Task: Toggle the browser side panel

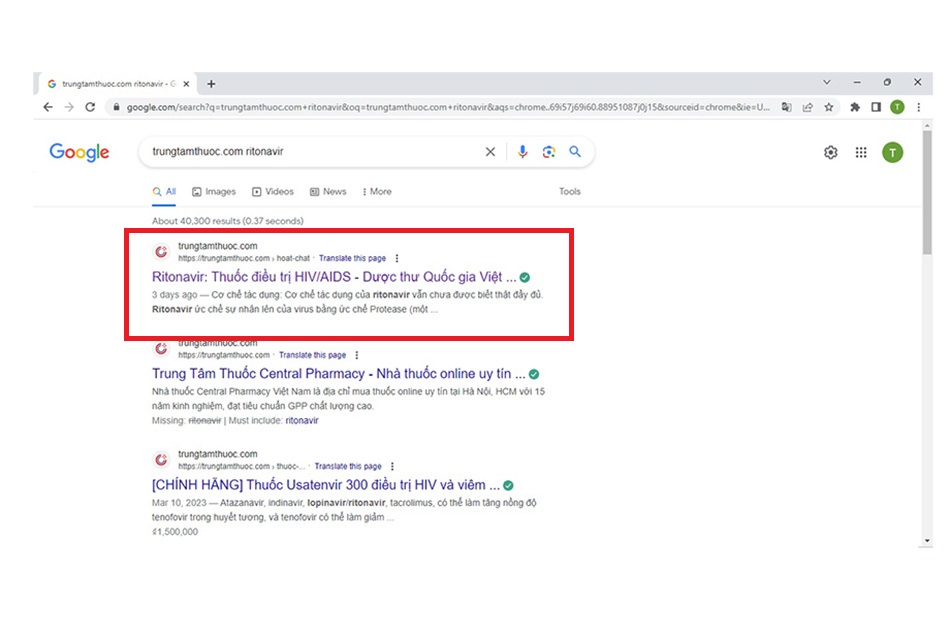Action: [x=876, y=107]
